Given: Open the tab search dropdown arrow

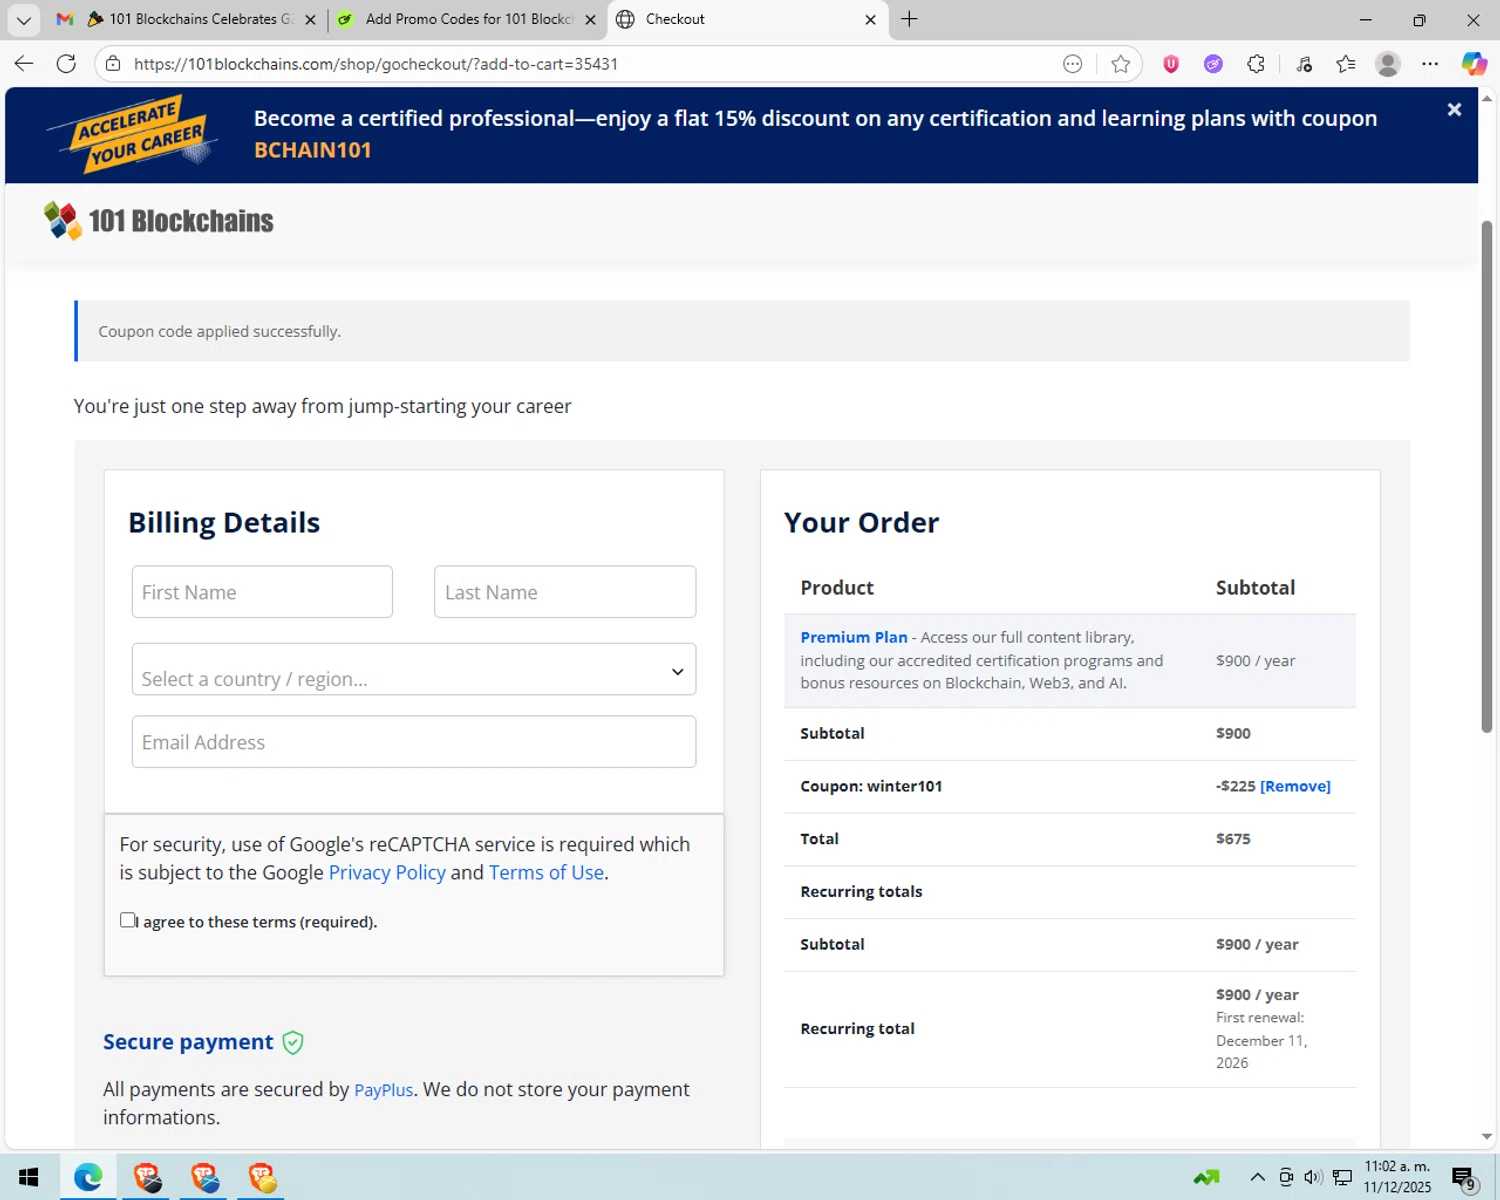Looking at the screenshot, I should (24, 19).
